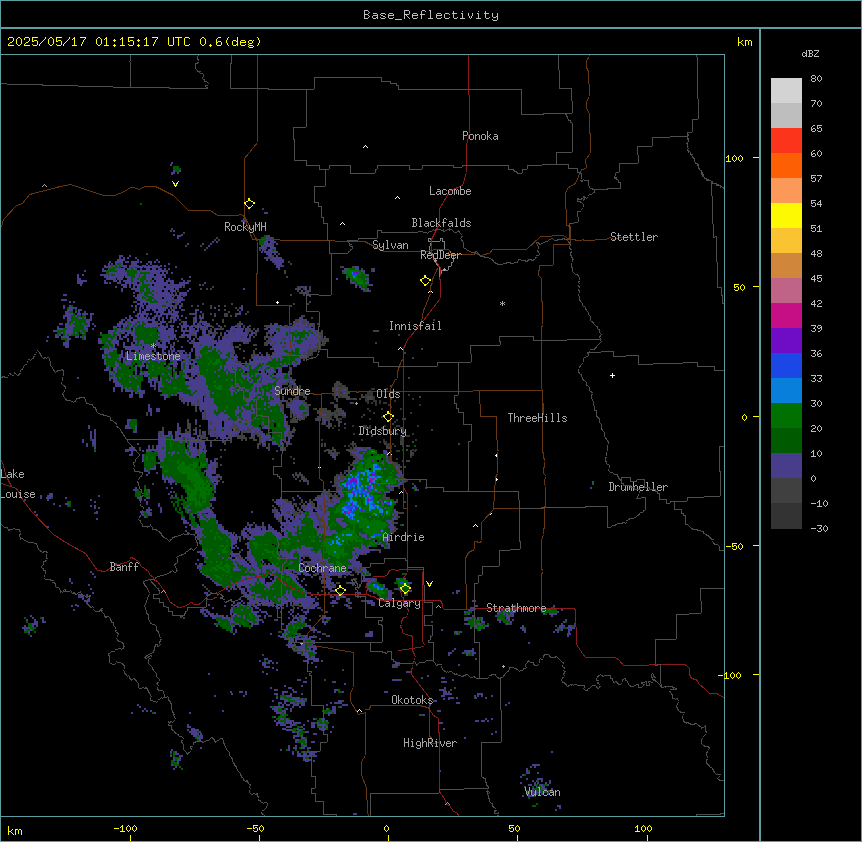
Task: Click the white asterisk marker east of Innisfail
Action: pyautogui.click(x=502, y=303)
